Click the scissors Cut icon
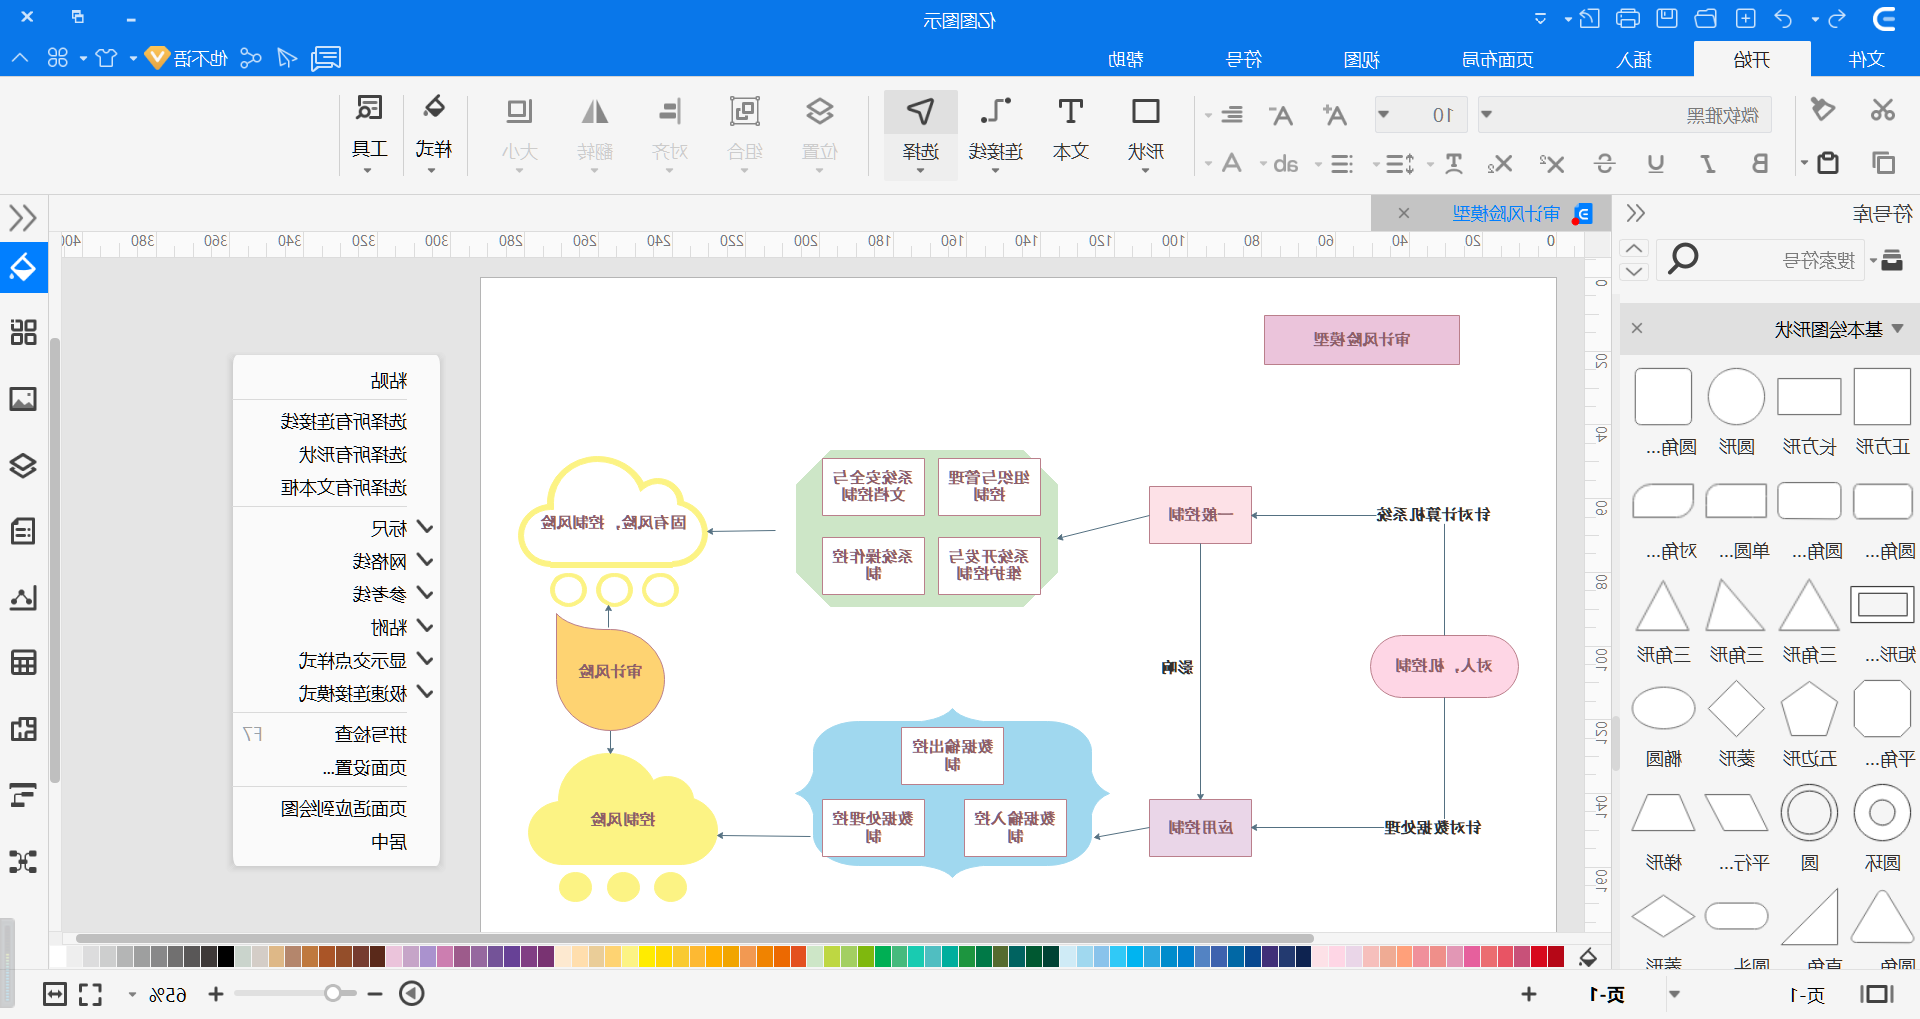This screenshot has height=1019, width=1920. [x=1882, y=110]
